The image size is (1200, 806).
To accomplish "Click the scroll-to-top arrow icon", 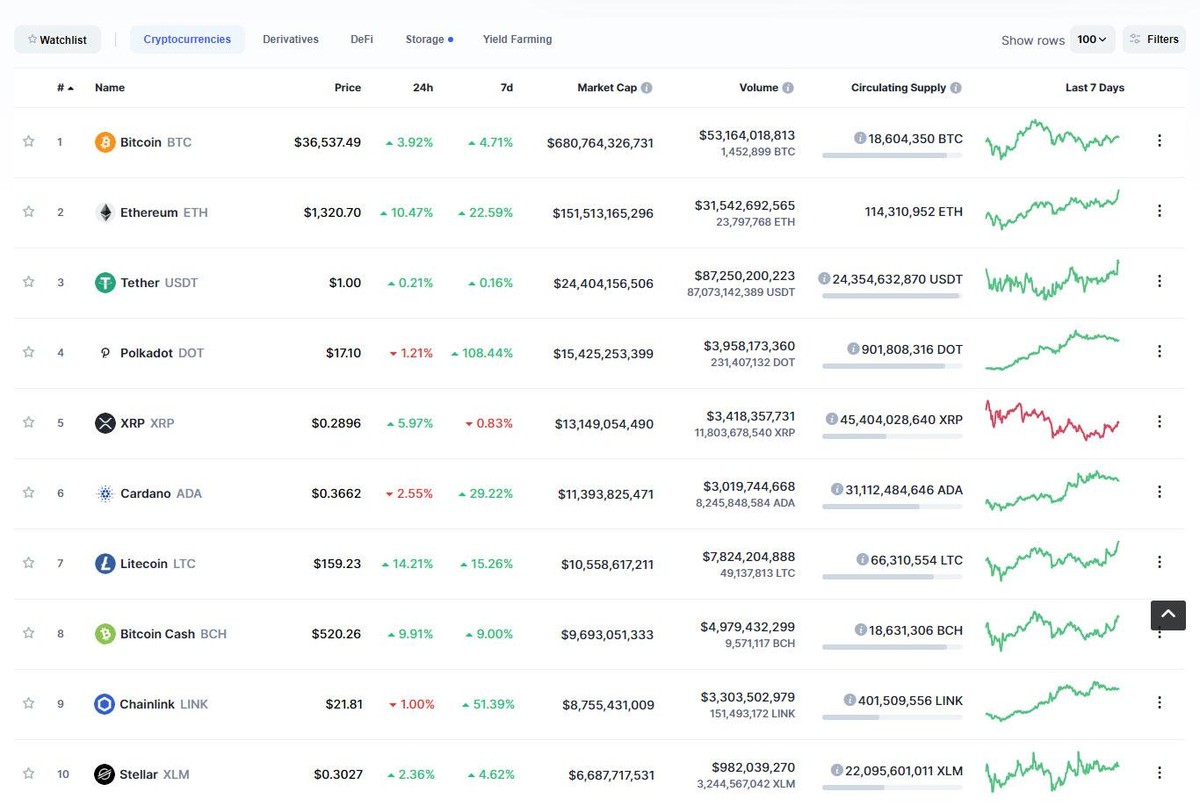I will pos(1167,615).
